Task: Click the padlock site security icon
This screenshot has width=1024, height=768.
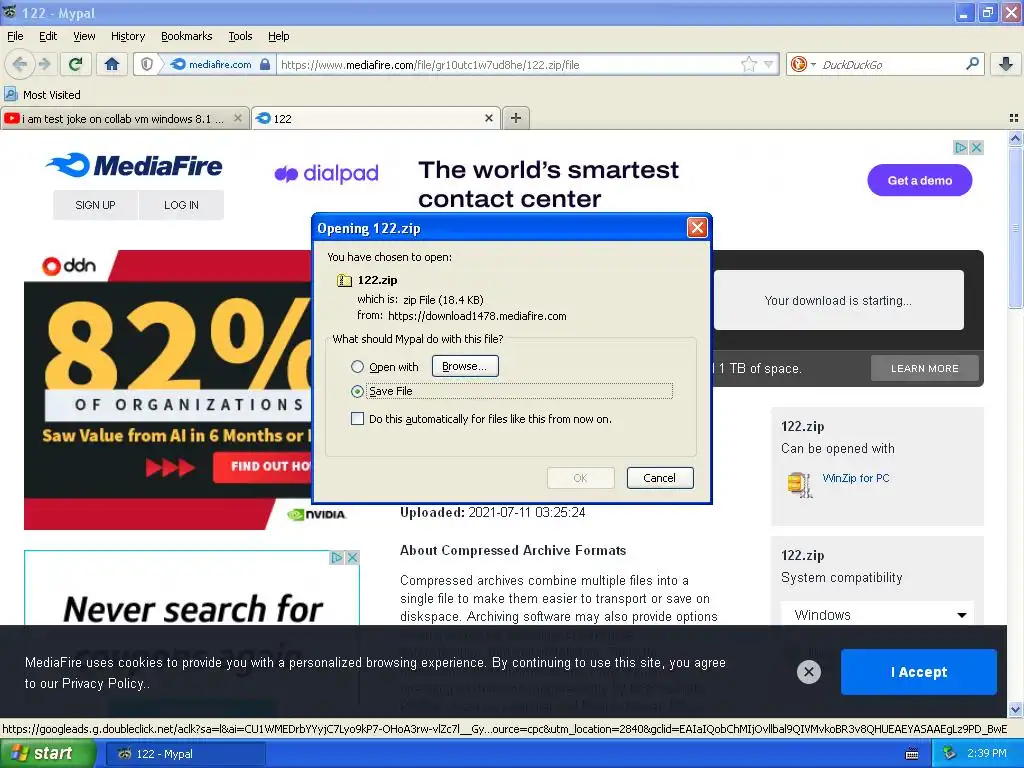Action: tap(264, 64)
